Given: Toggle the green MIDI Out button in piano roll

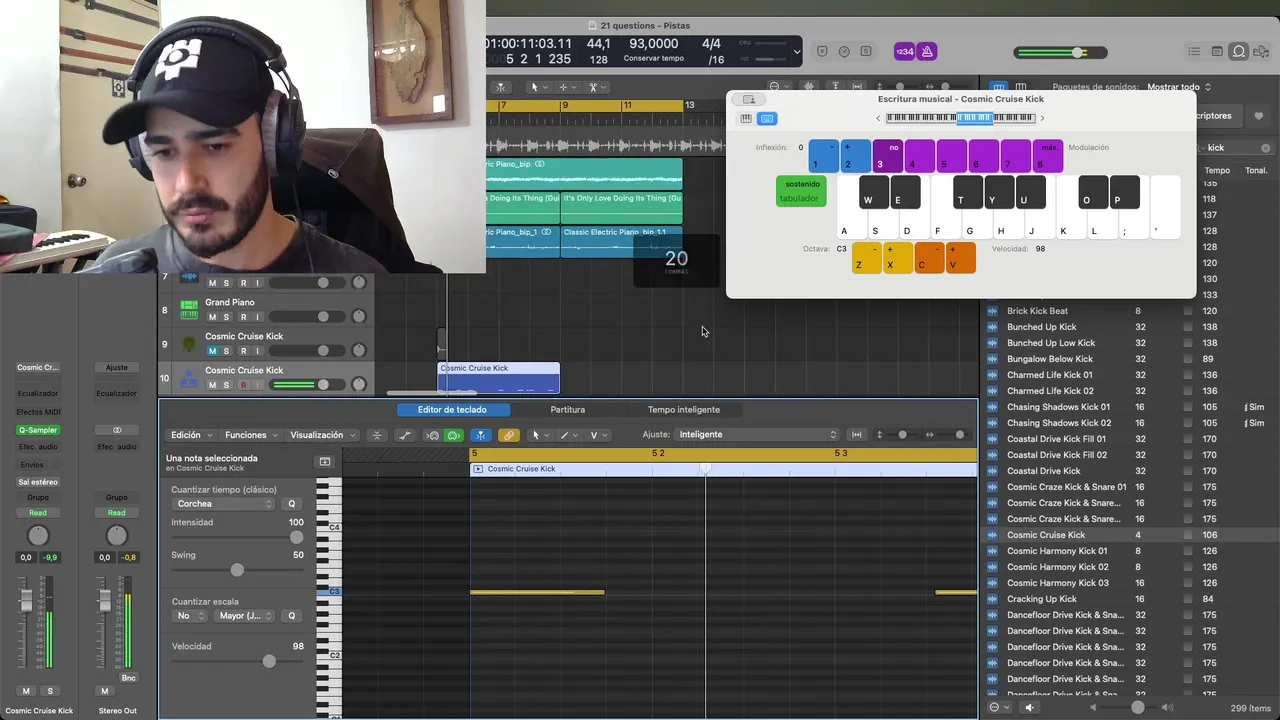Looking at the screenshot, I should [x=454, y=435].
